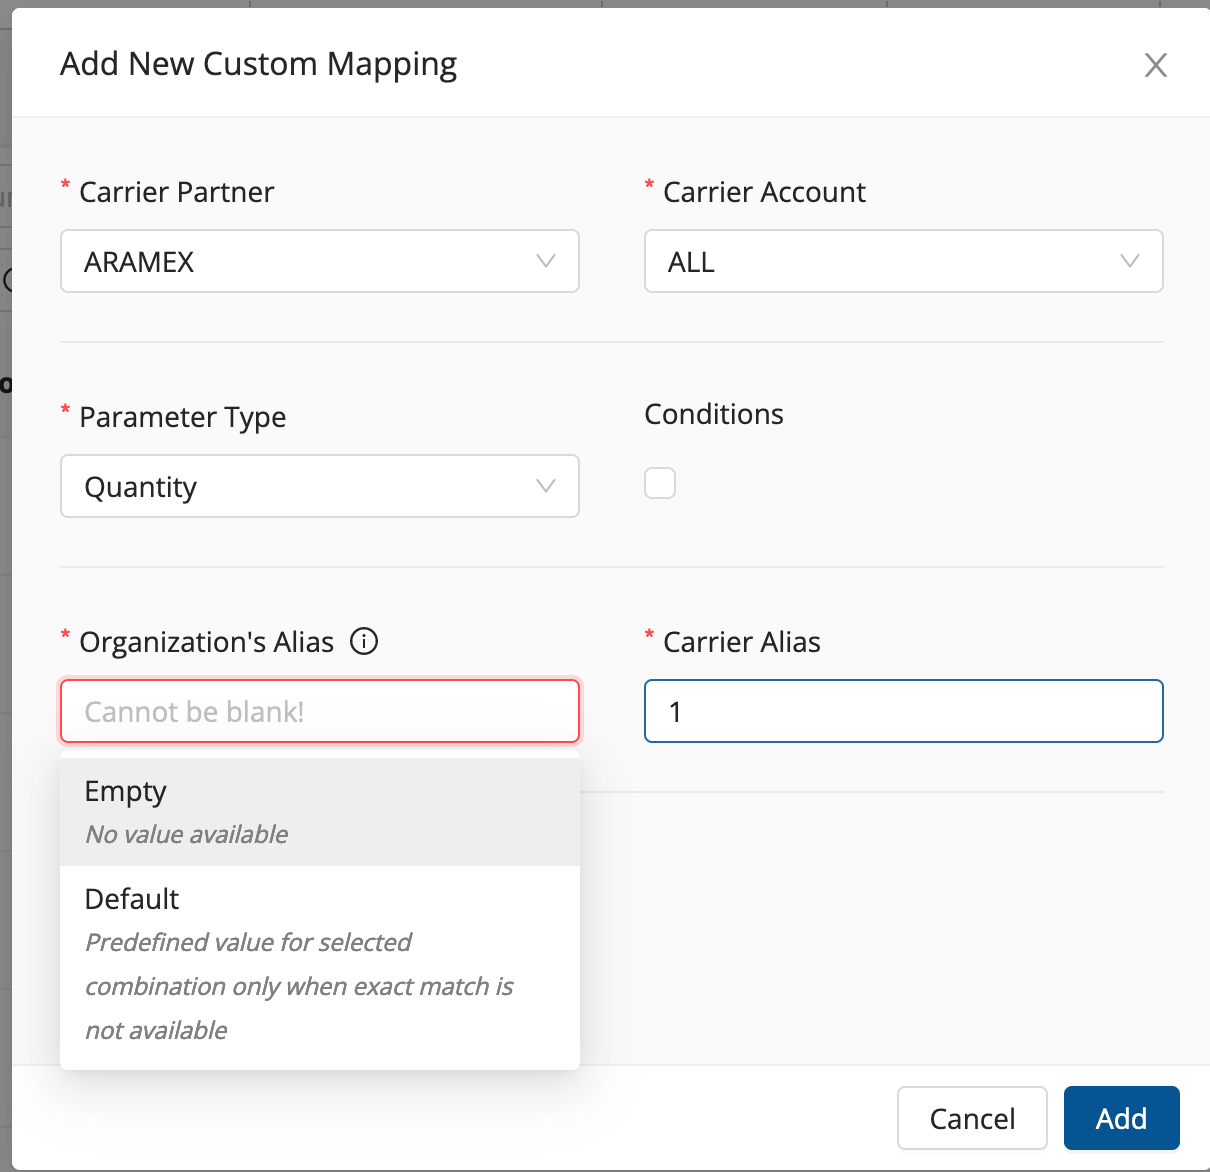
Task: Click the Parameter Type field label
Action: 182,417
